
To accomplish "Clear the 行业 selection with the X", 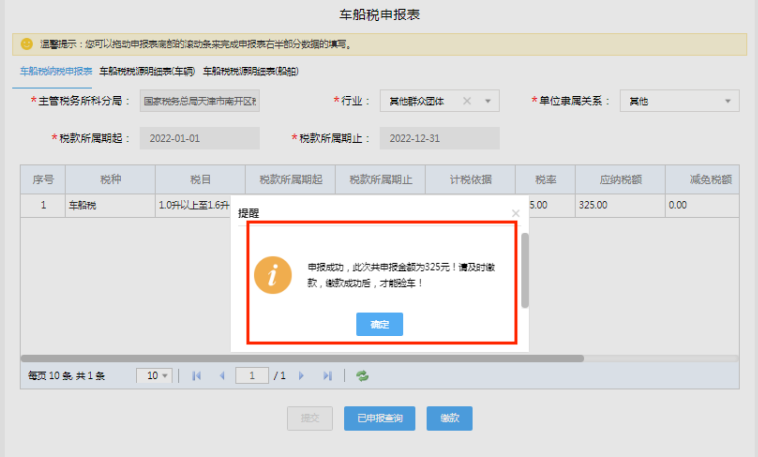I will 466,101.
